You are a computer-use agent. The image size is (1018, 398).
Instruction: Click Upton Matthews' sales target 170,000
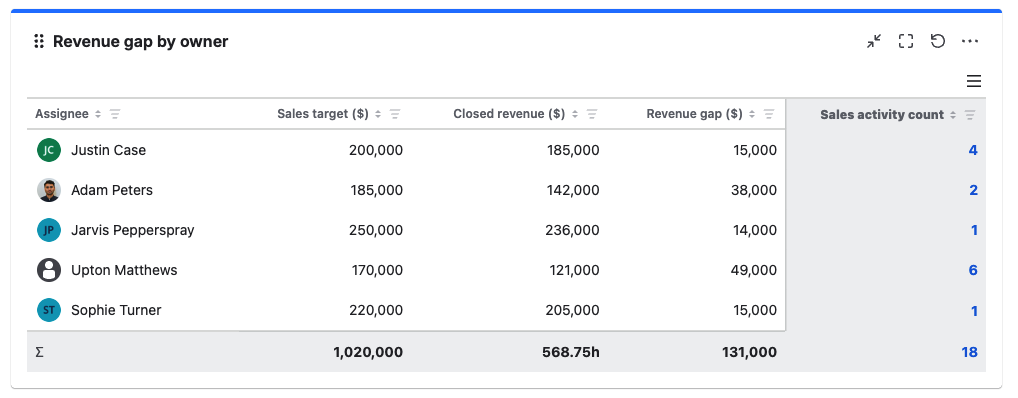[x=377, y=270]
